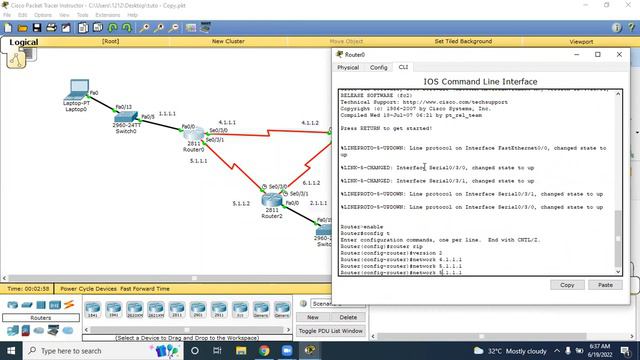This screenshot has width=640, height=360.
Task: Select the CLI tab of Router0
Action: coord(403,67)
